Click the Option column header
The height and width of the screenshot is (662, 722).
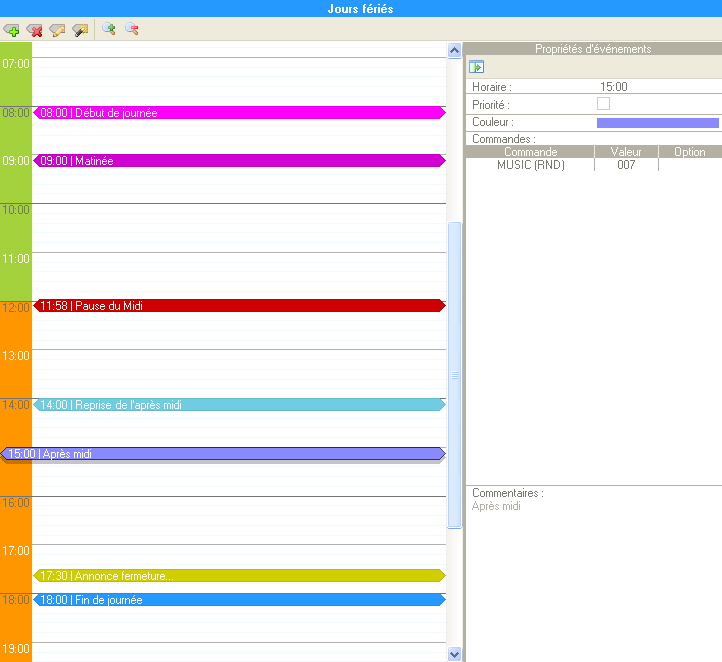690,152
